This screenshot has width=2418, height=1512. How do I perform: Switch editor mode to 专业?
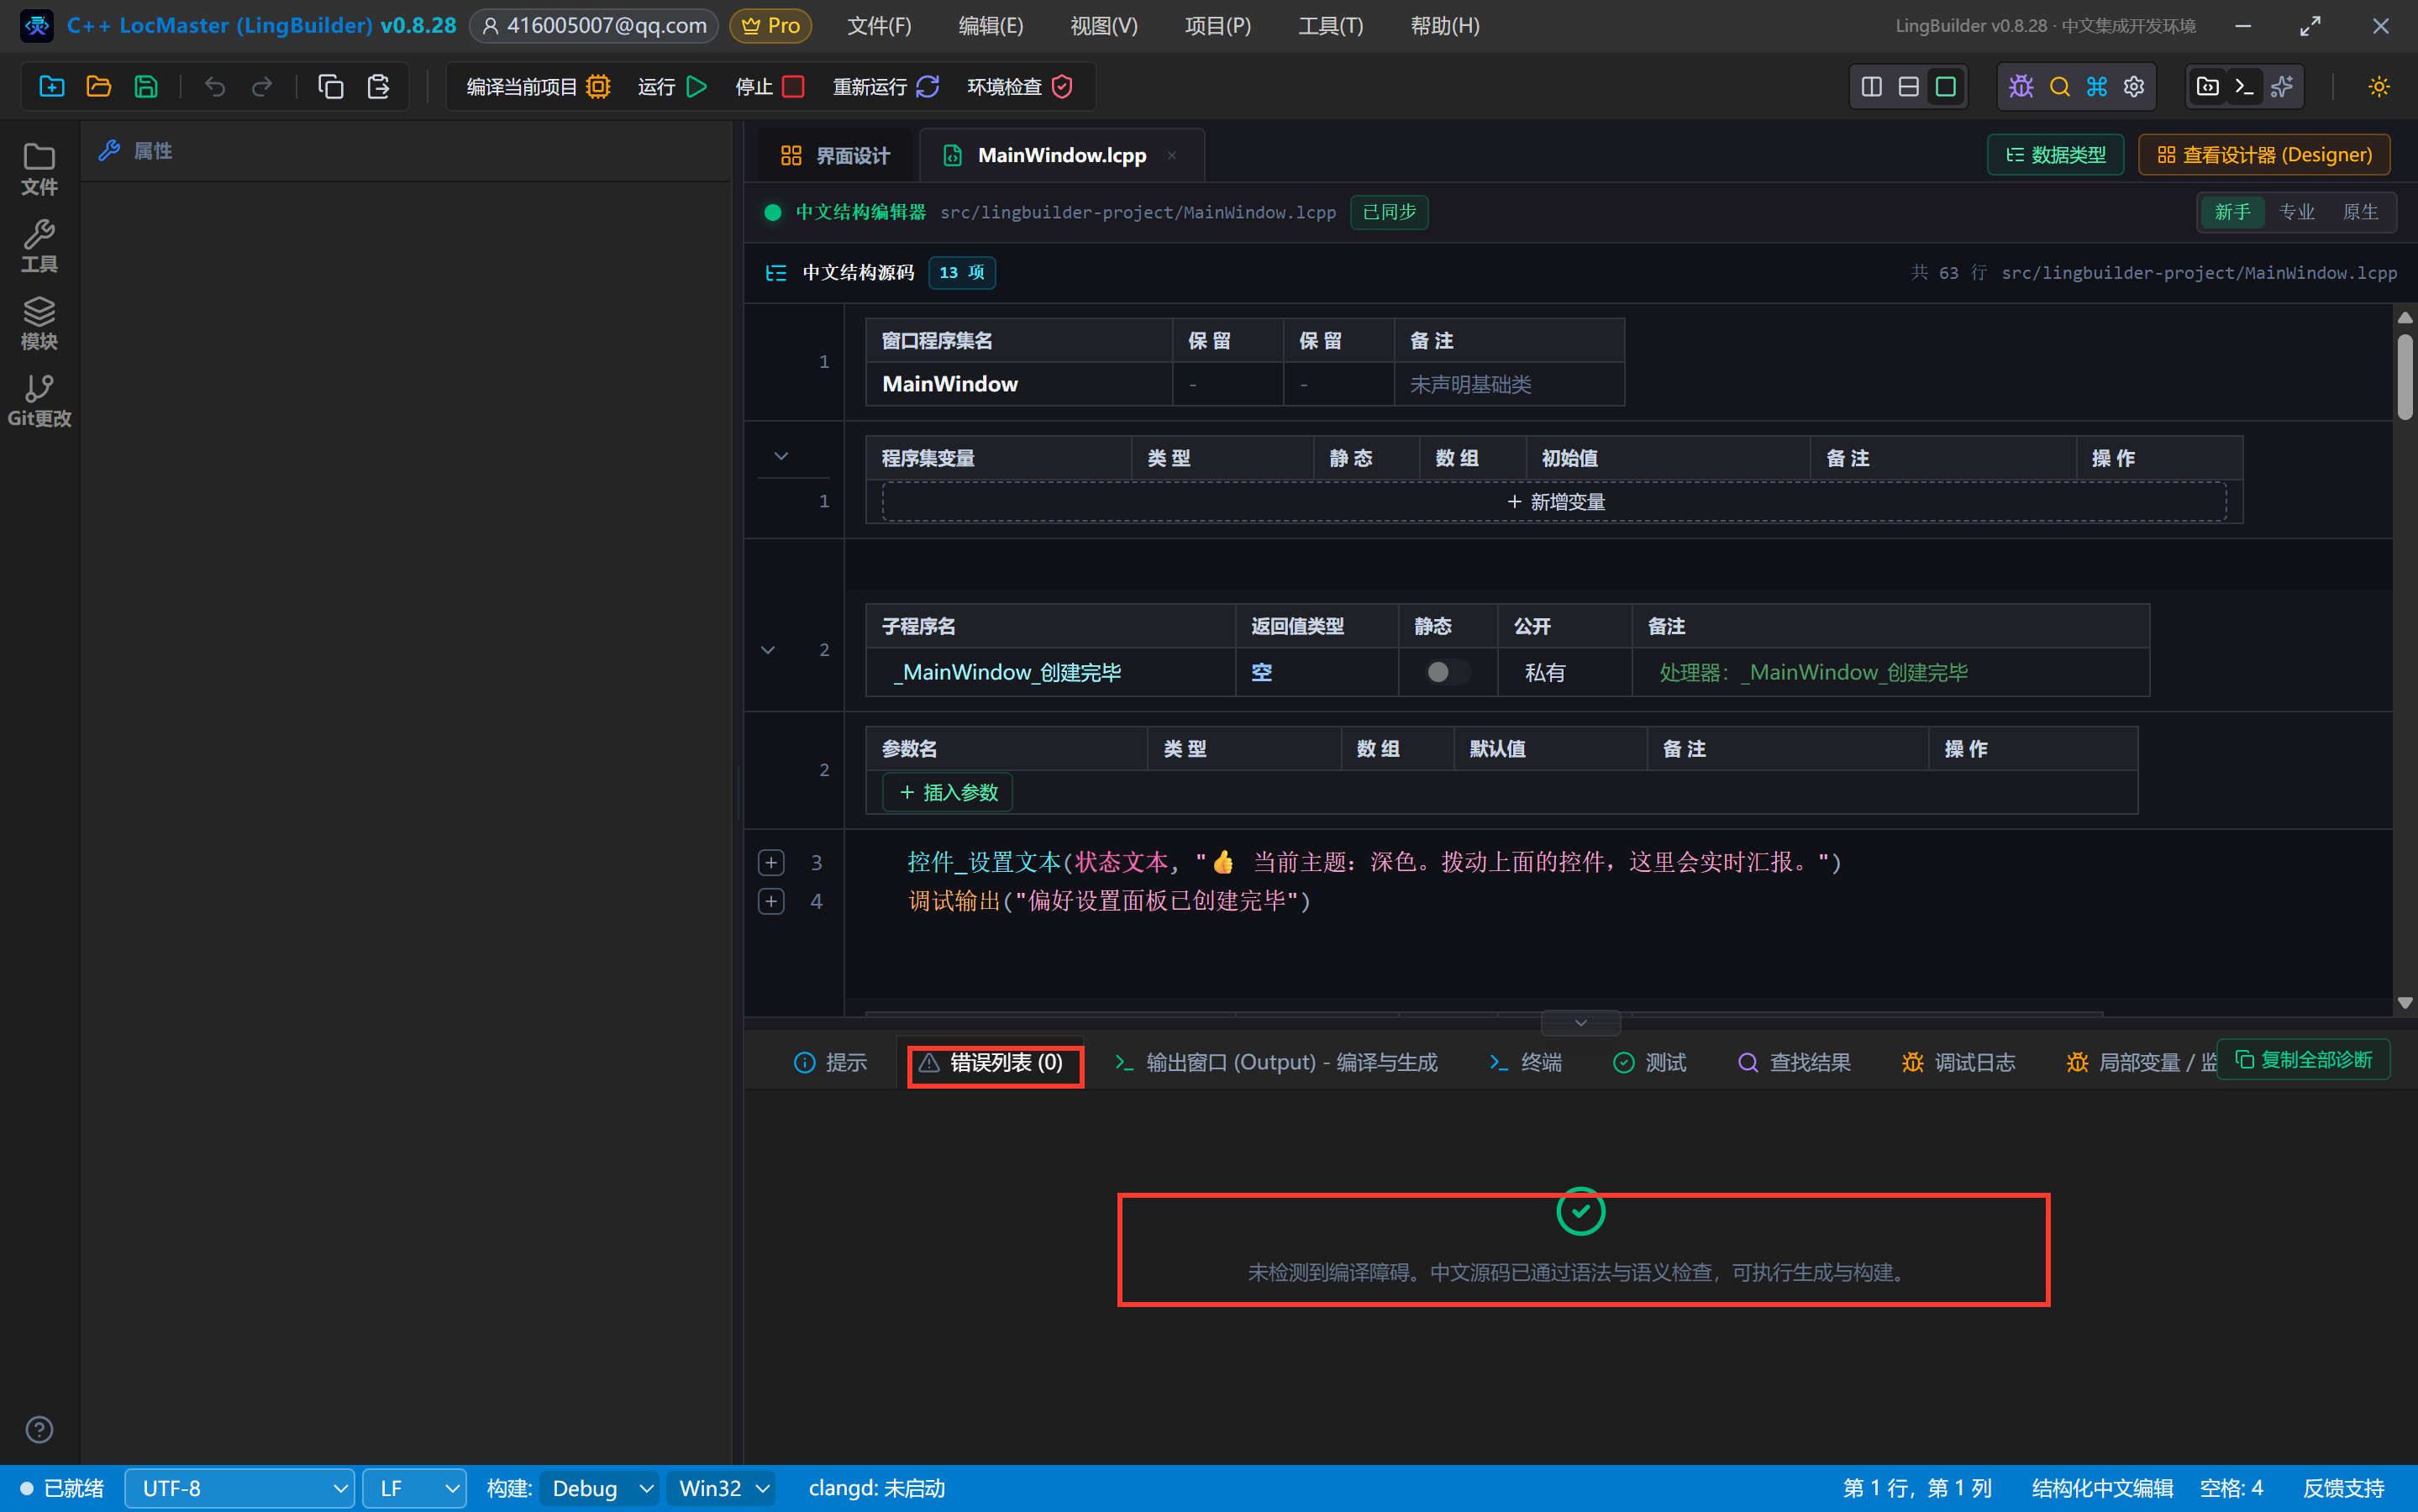(x=2296, y=212)
